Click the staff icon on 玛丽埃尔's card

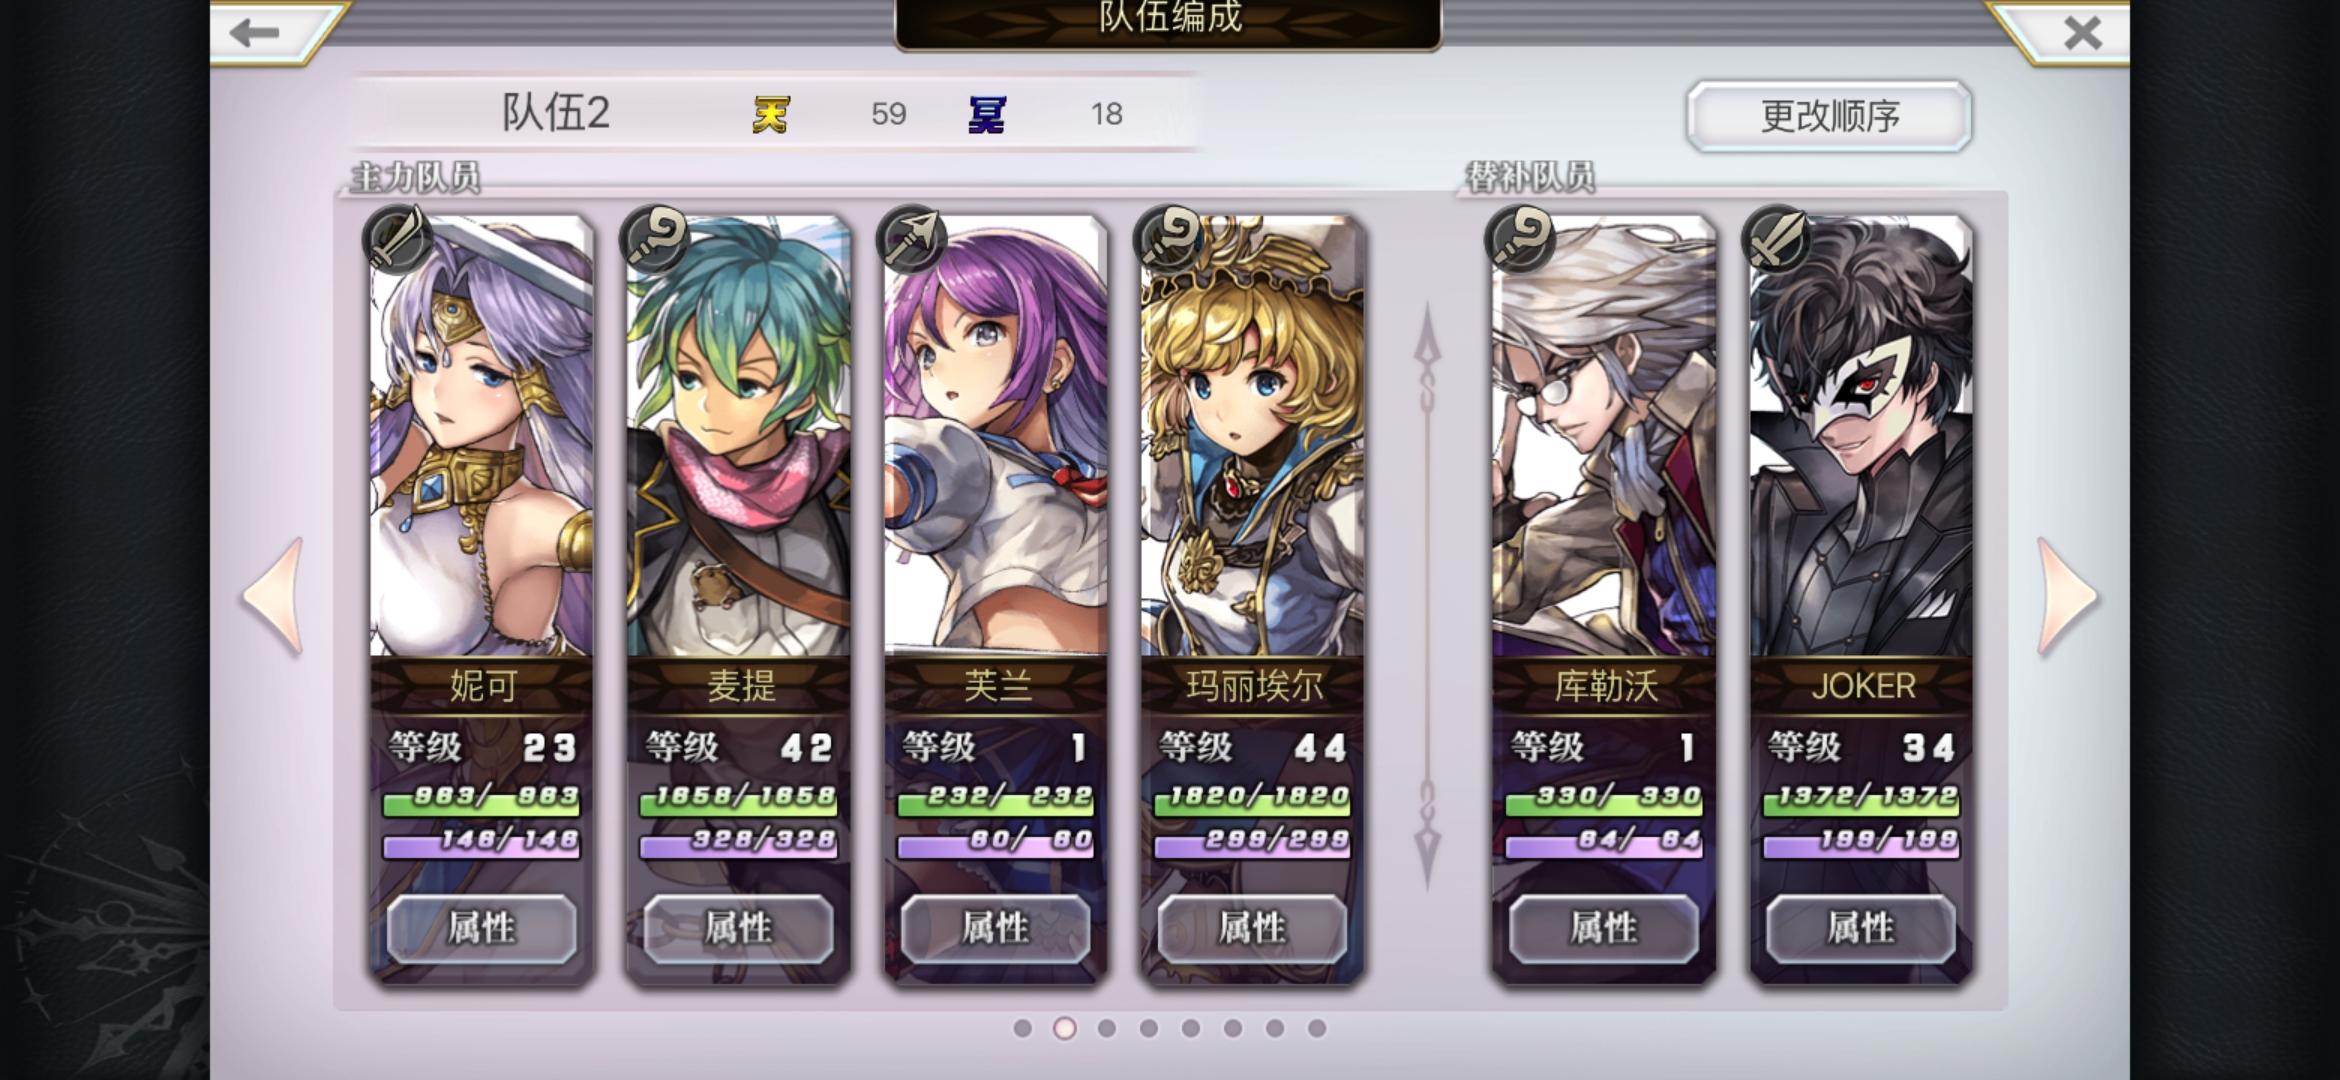point(1169,239)
